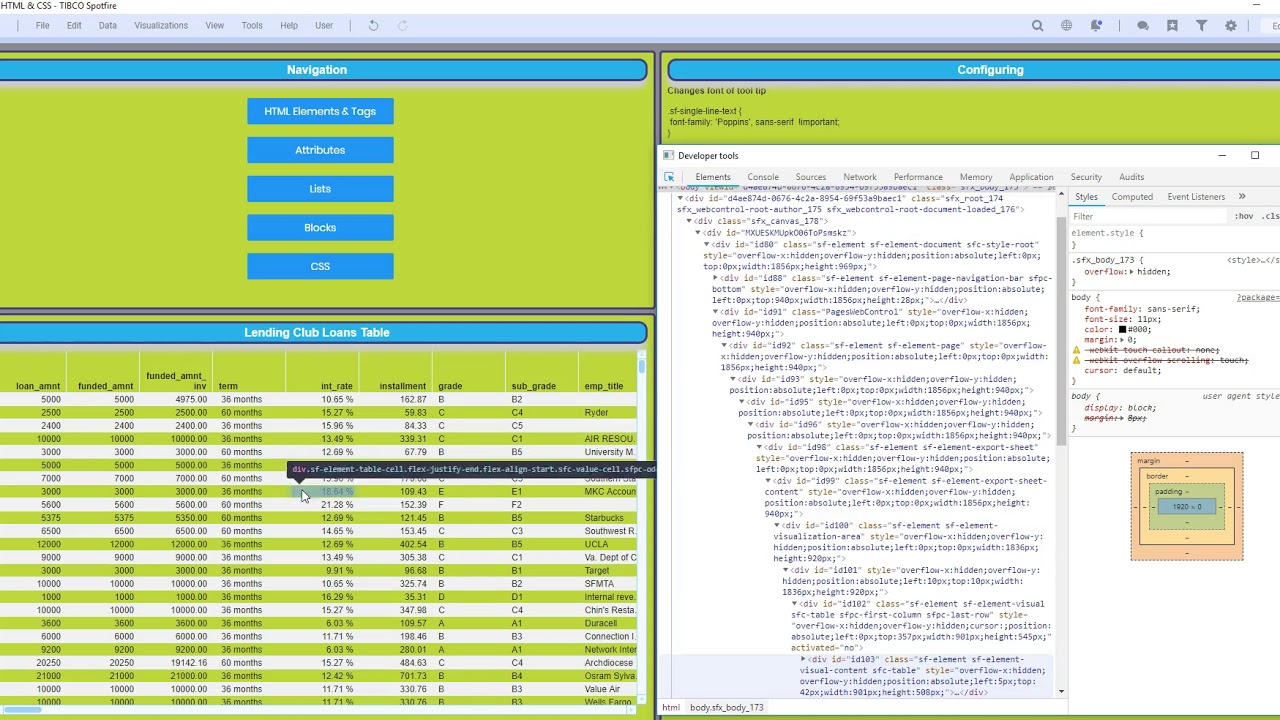Toggle the :hov element state button
The width and height of the screenshot is (1280, 720).
(1244, 217)
